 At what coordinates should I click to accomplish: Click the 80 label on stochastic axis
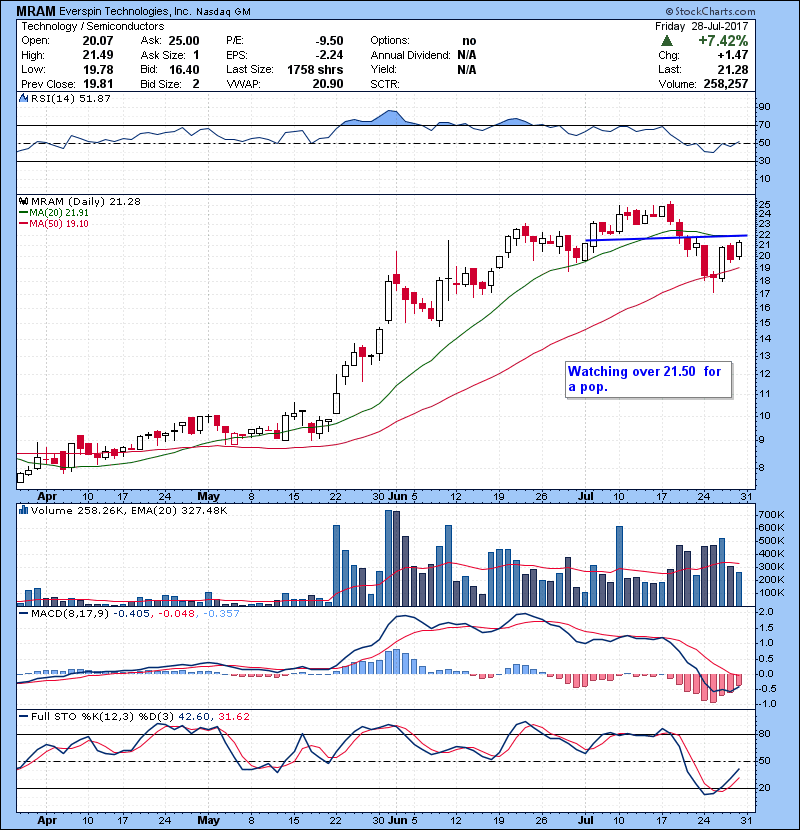(765, 734)
